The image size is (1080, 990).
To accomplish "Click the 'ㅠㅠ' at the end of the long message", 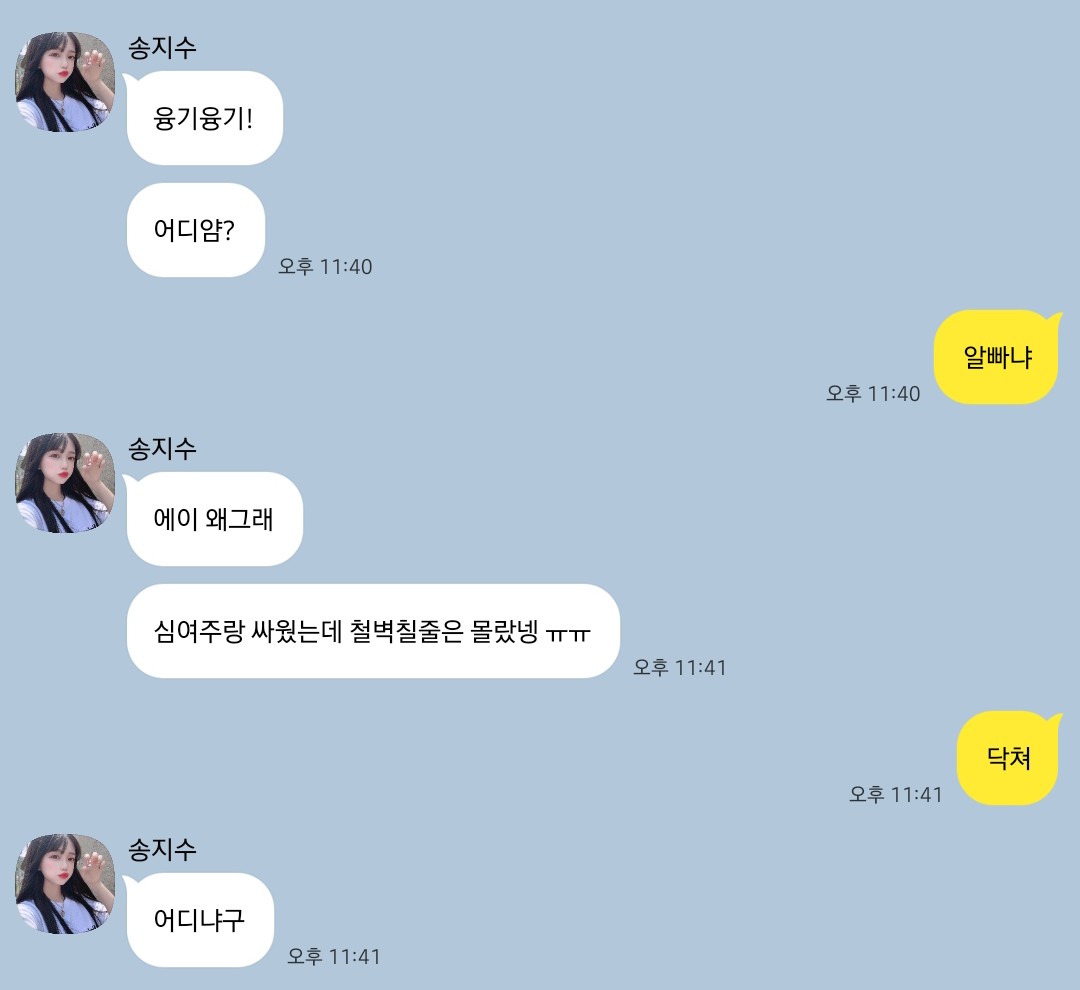I will (569, 634).
